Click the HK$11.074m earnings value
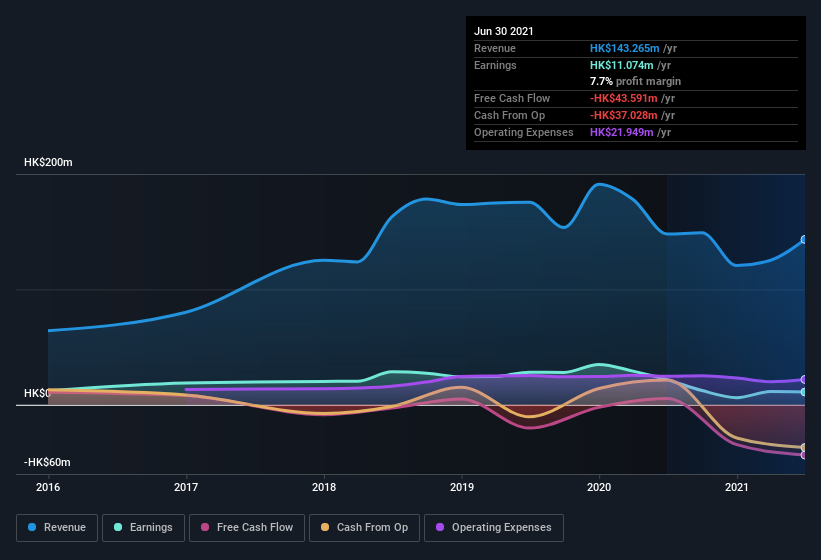 pyautogui.click(x=622, y=65)
